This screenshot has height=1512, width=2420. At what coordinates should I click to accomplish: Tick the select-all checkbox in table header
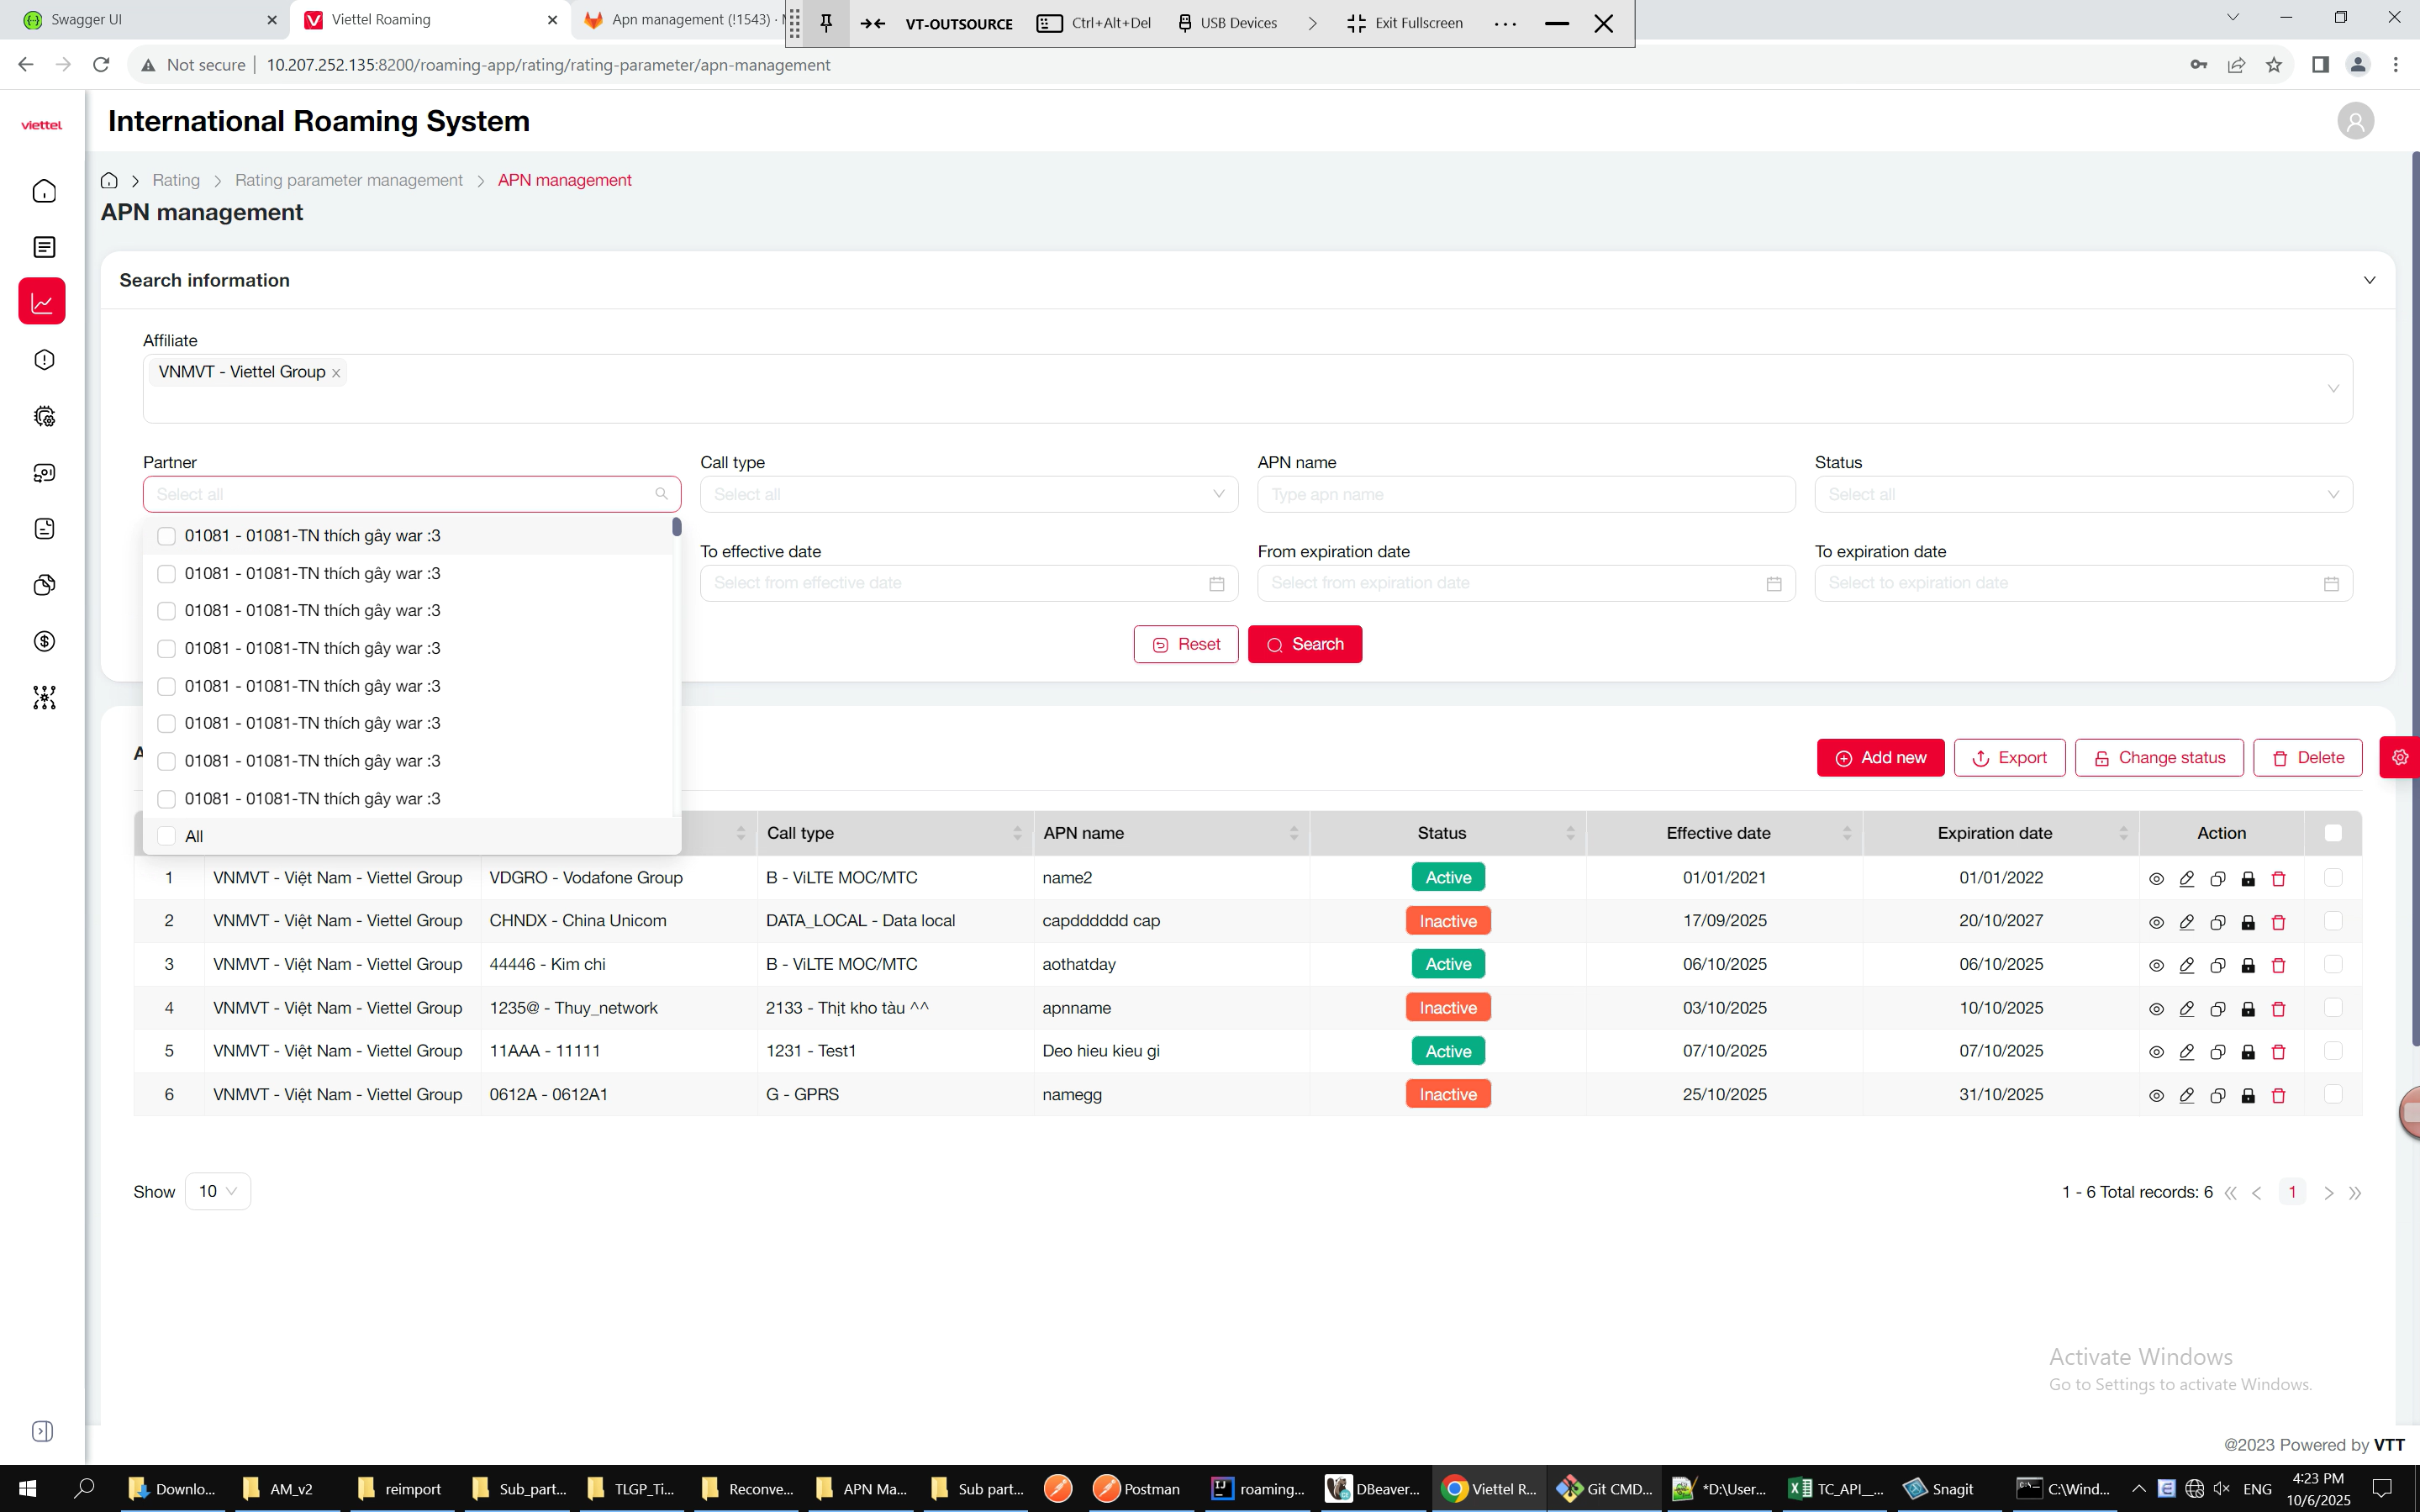click(x=2333, y=833)
